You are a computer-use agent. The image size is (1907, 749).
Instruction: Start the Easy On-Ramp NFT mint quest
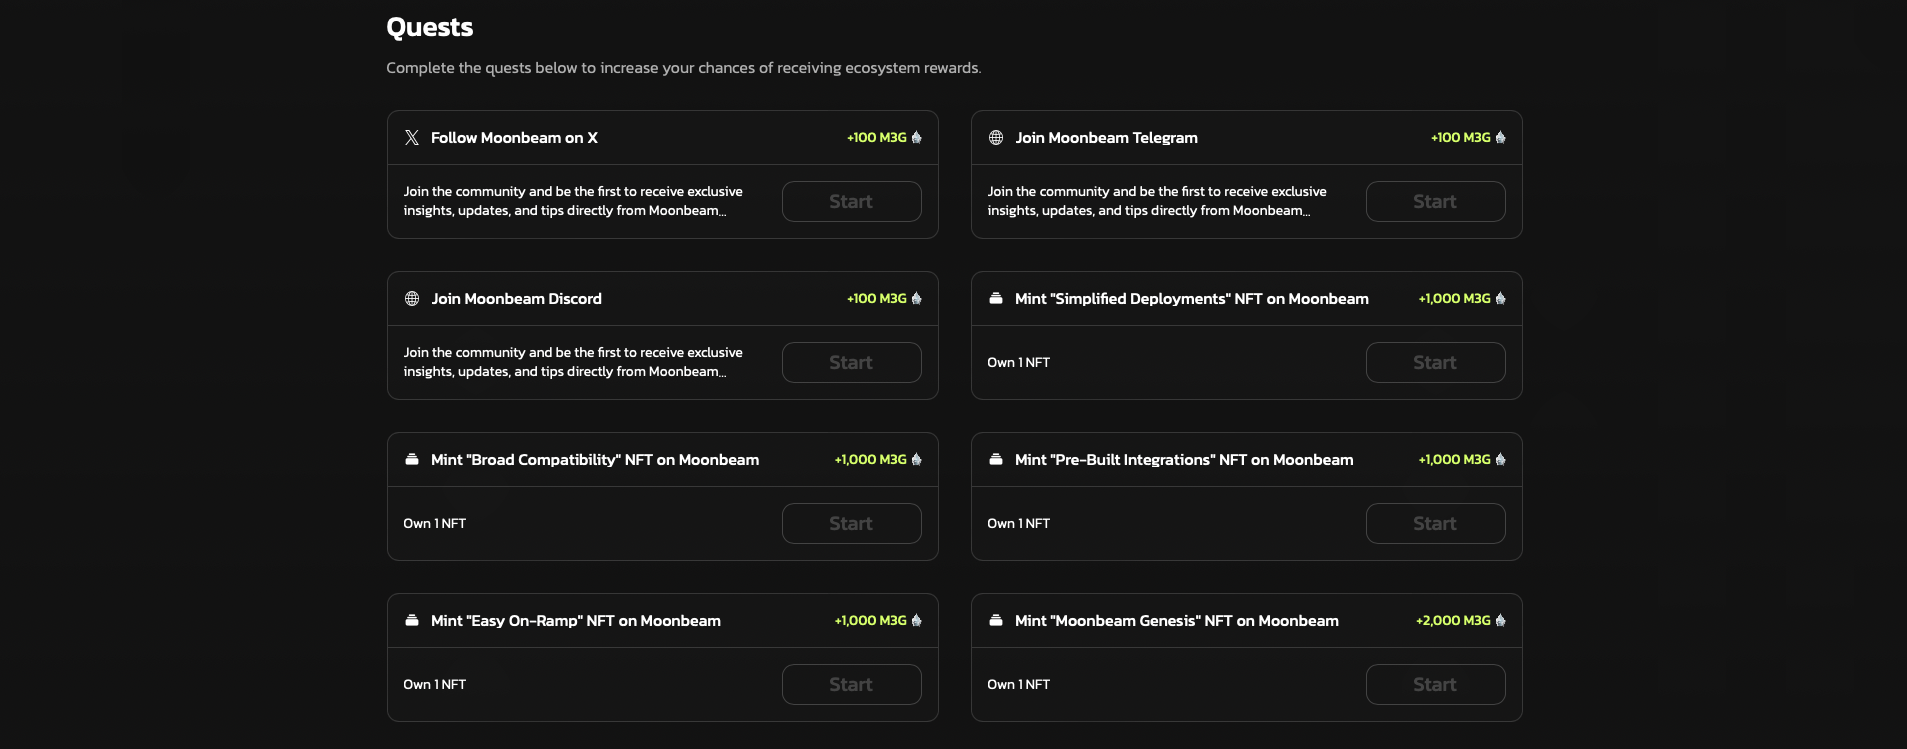[852, 684]
